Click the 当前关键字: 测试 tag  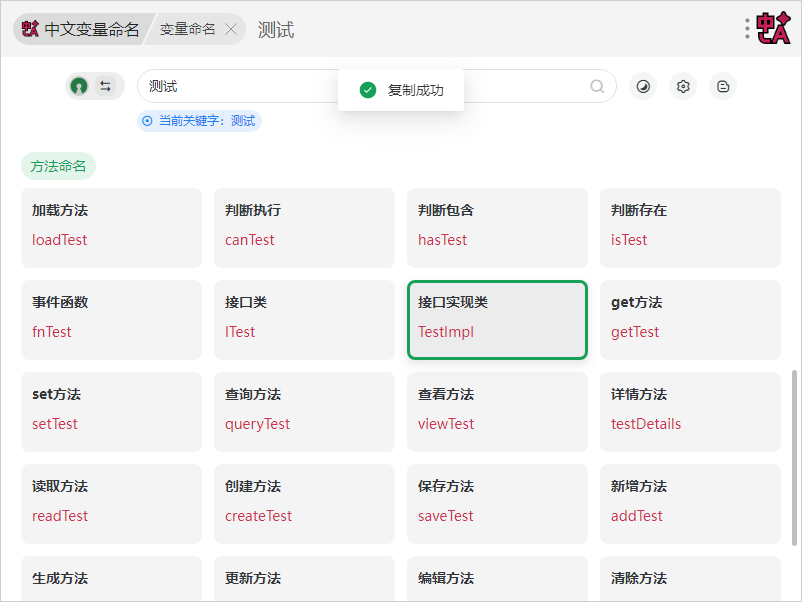199,121
